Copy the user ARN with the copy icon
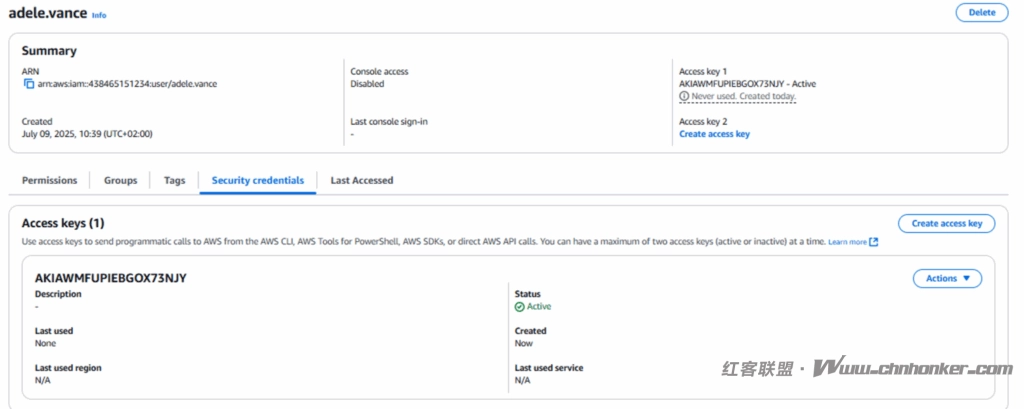 [29, 84]
